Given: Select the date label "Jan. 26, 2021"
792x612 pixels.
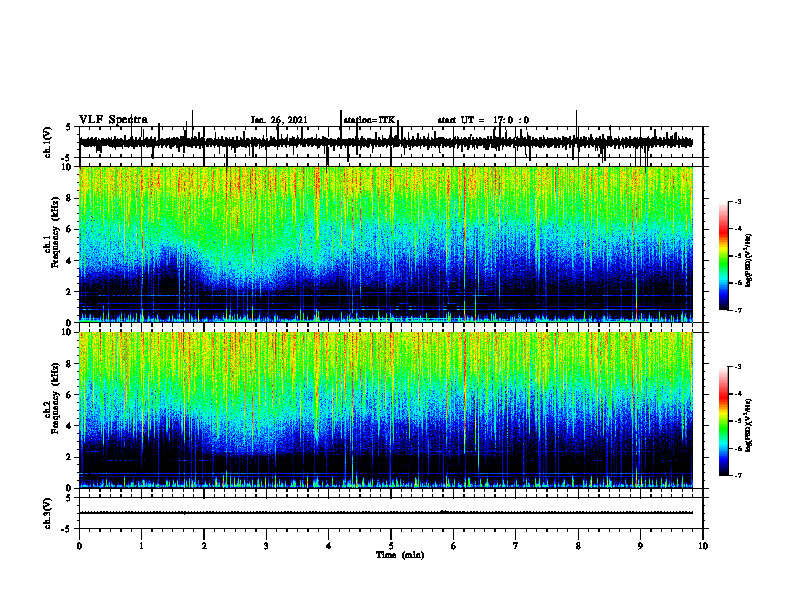Looking at the screenshot, I should pos(279,120).
